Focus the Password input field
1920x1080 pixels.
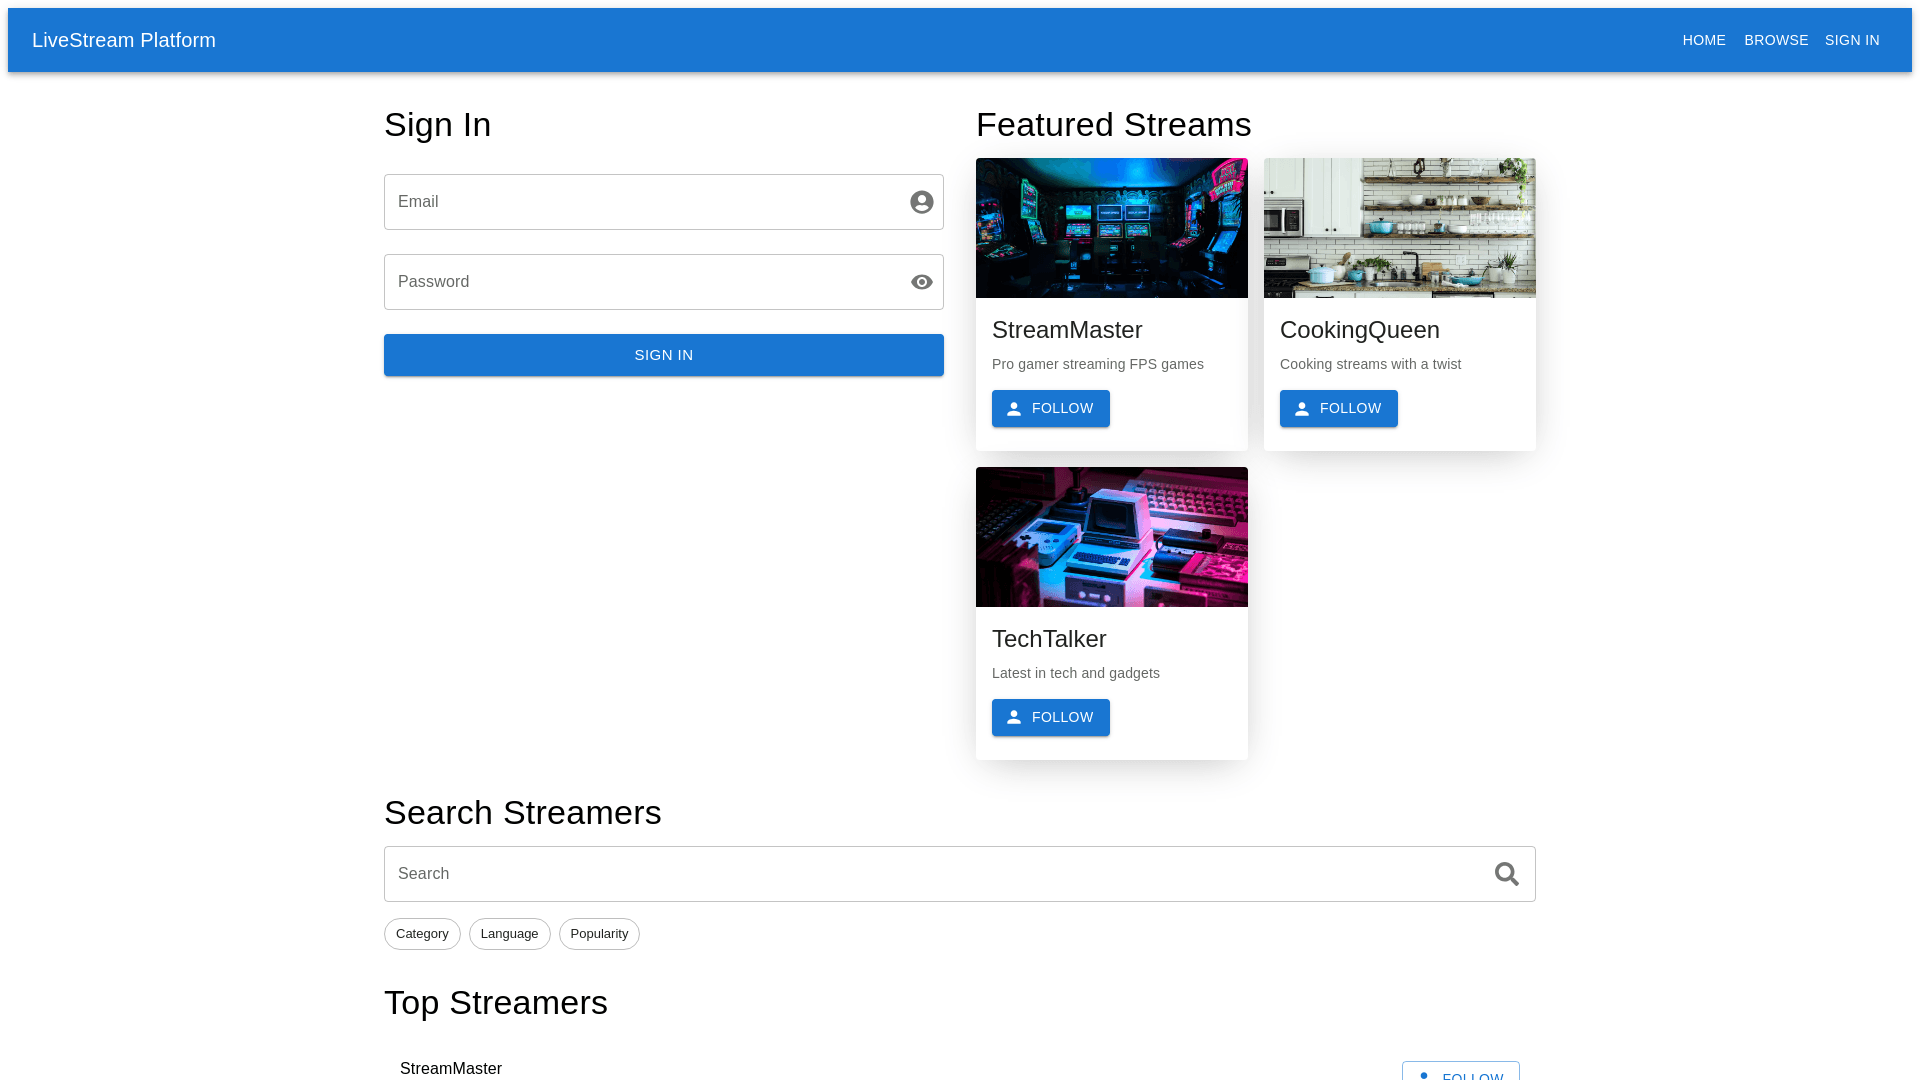point(640,282)
